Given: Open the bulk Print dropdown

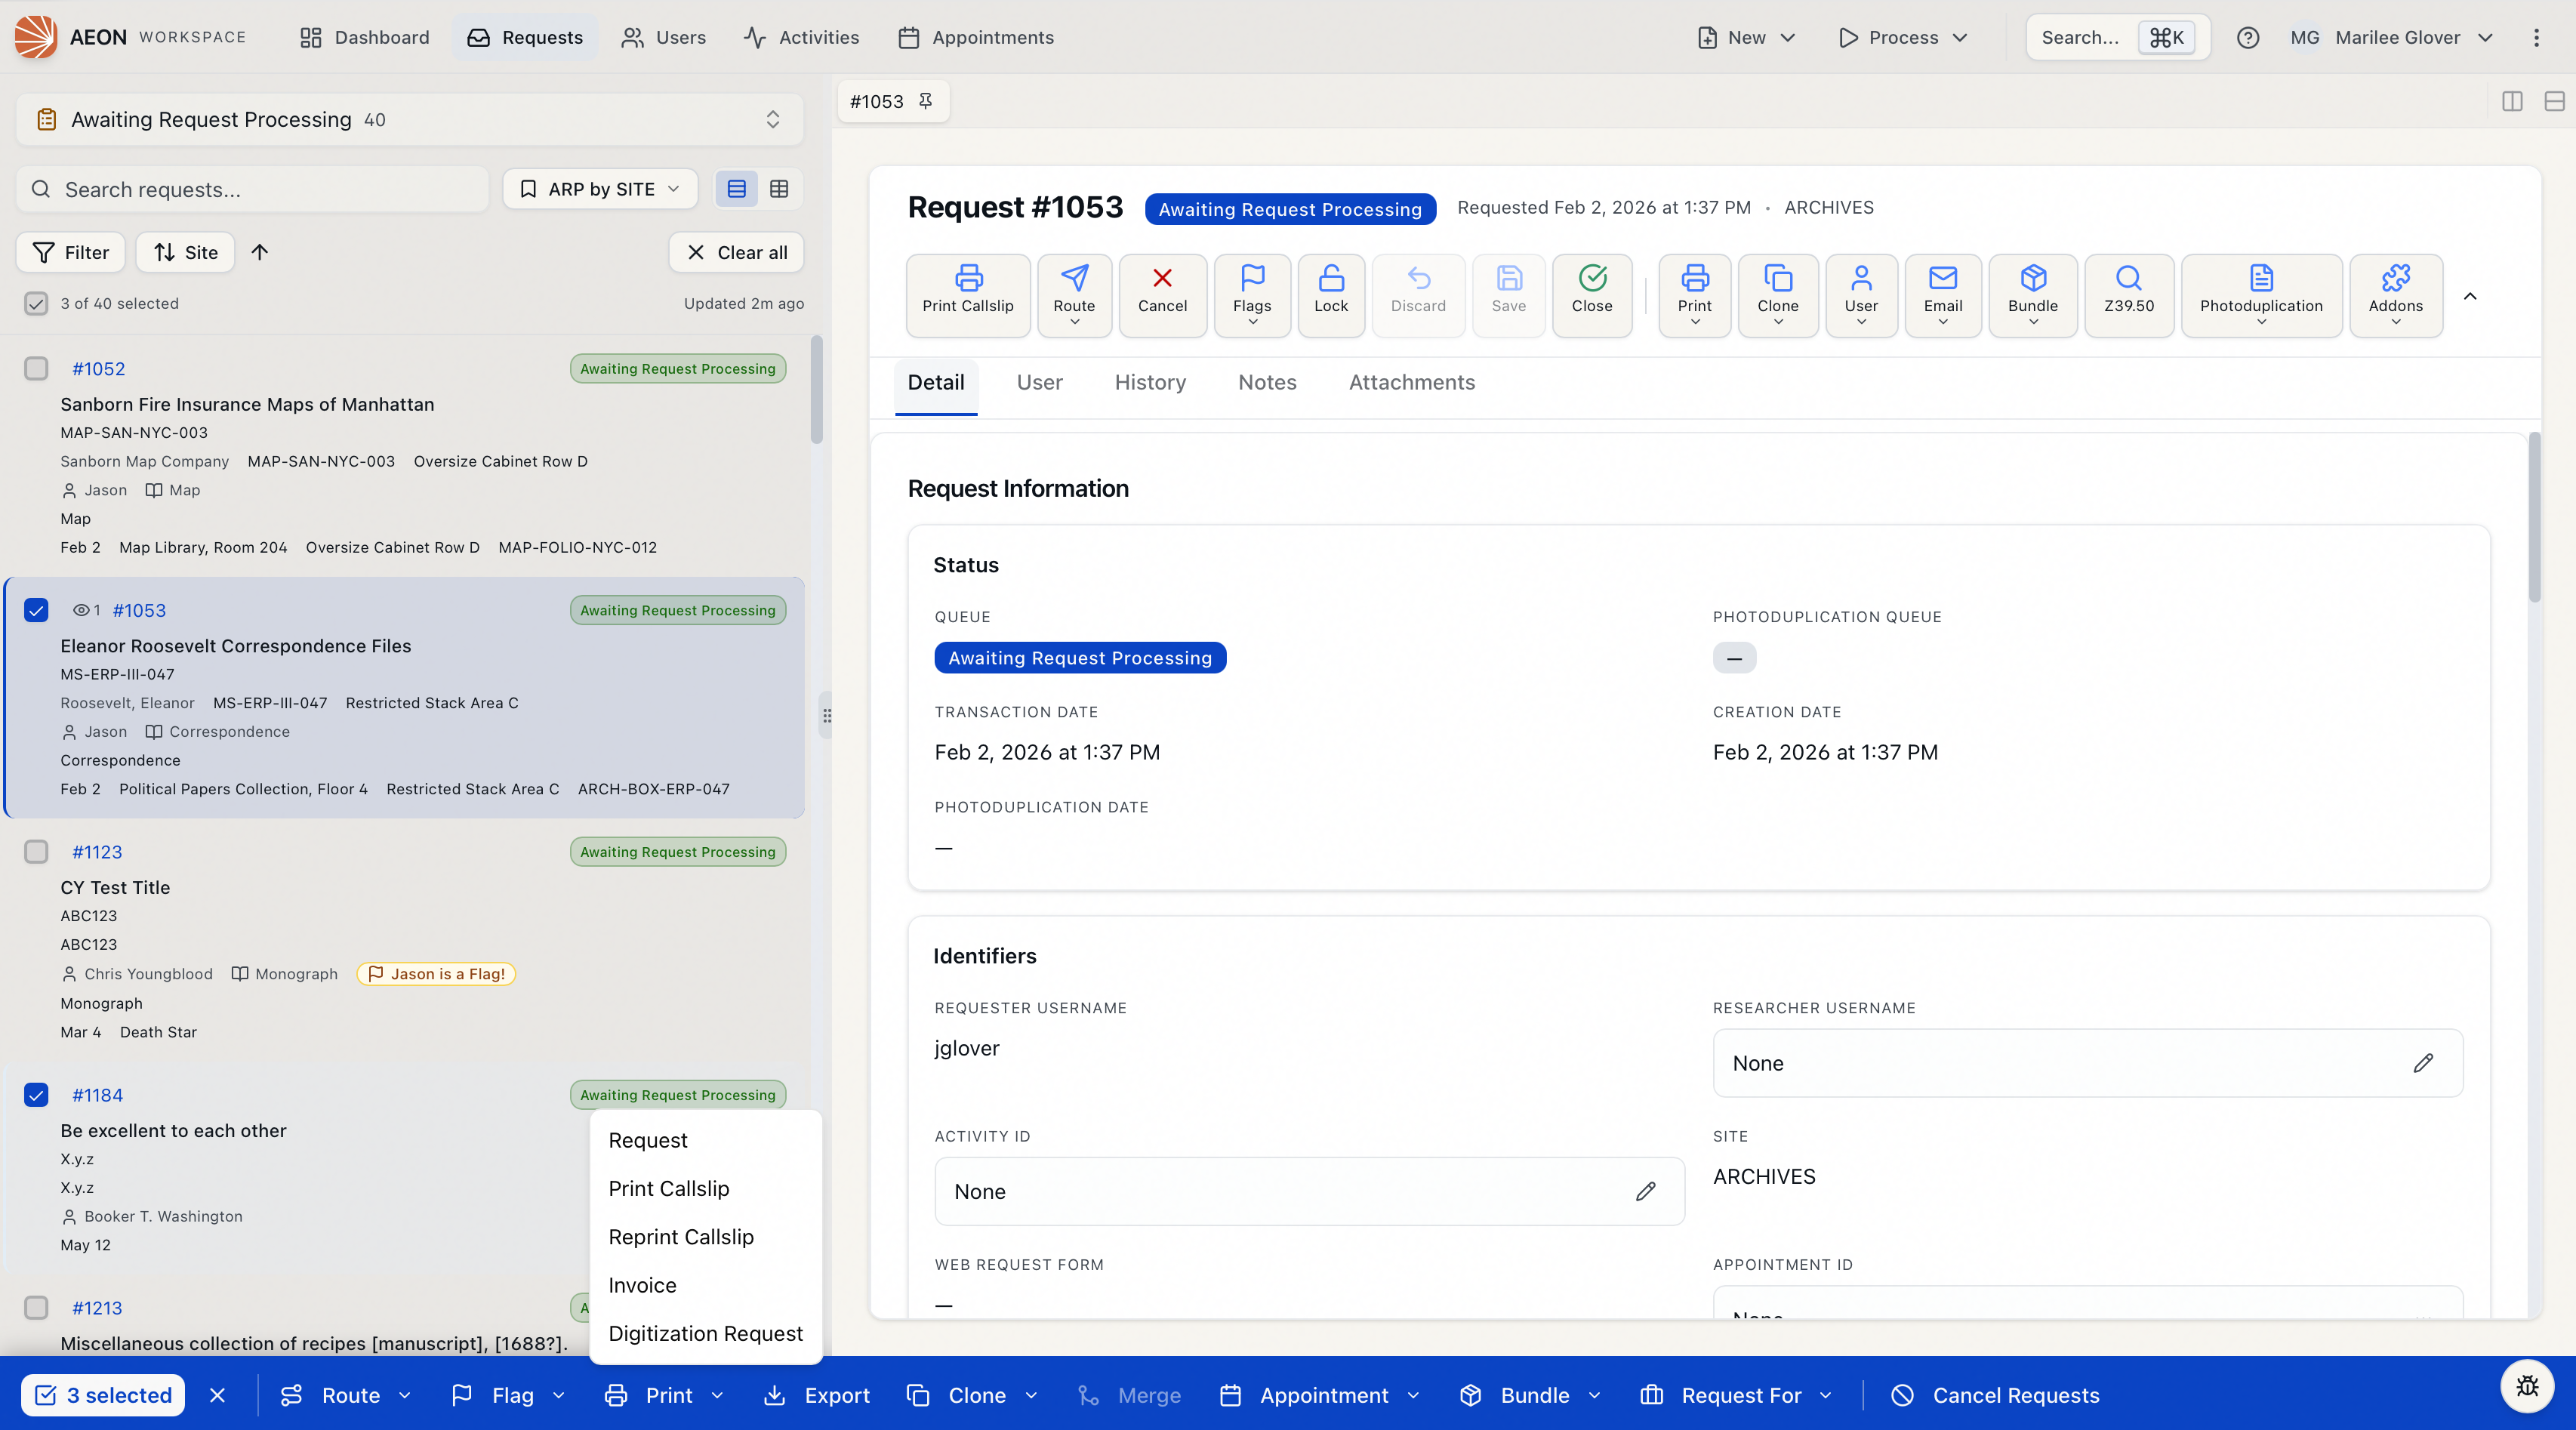Looking at the screenshot, I should [664, 1395].
